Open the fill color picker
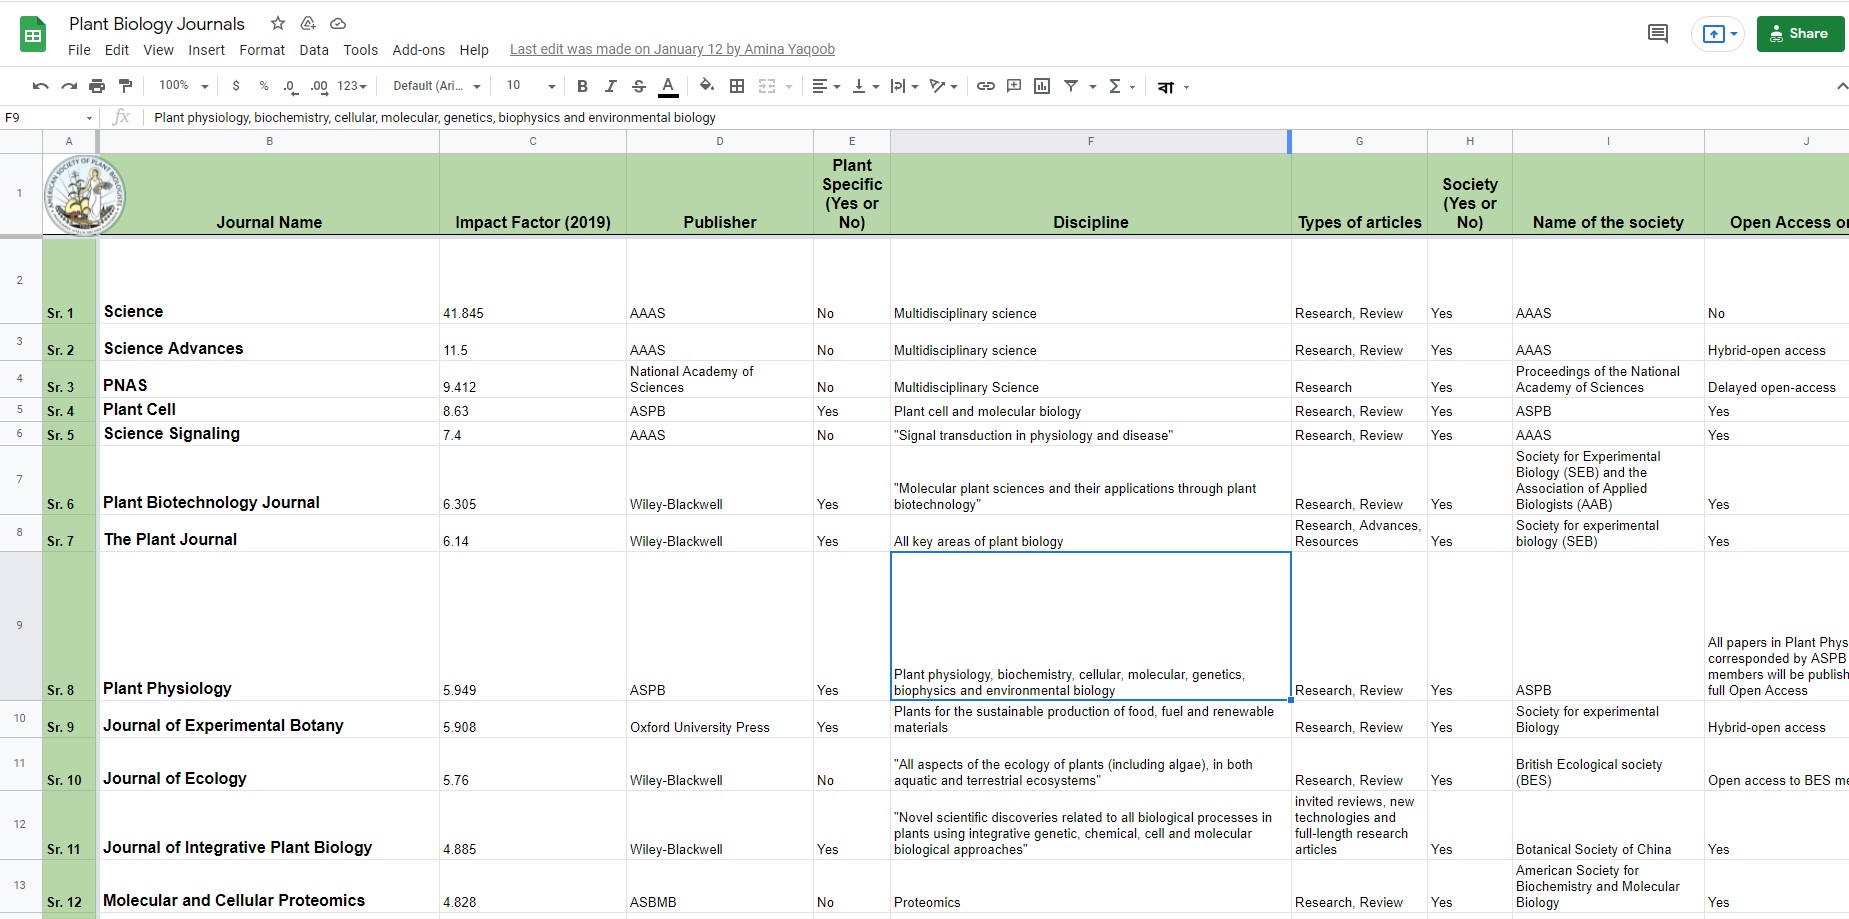Screen dimensions: 1849x919 pyautogui.click(x=706, y=86)
